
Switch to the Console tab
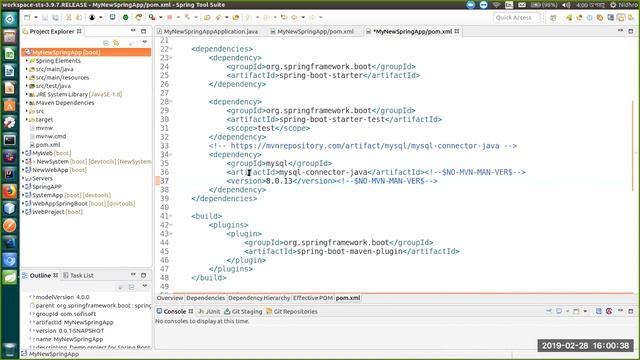tap(174, 311)
